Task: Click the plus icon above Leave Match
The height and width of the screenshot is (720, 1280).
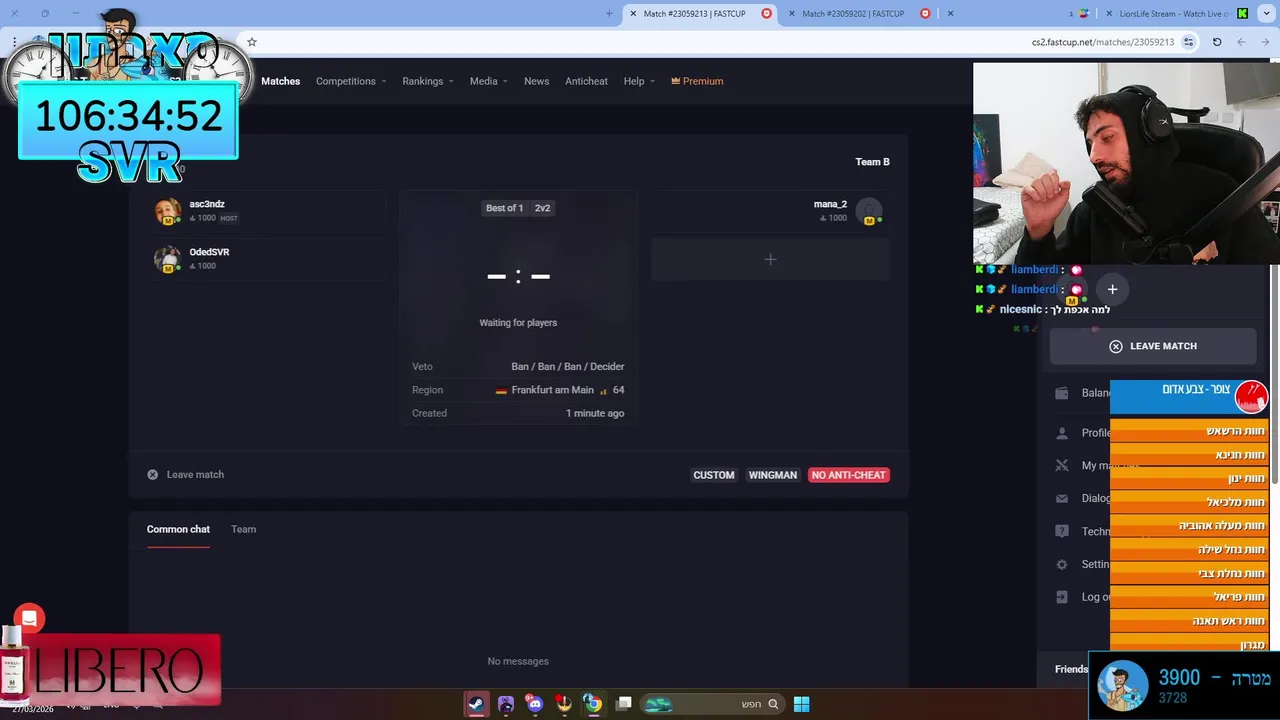Action: 1112,289
